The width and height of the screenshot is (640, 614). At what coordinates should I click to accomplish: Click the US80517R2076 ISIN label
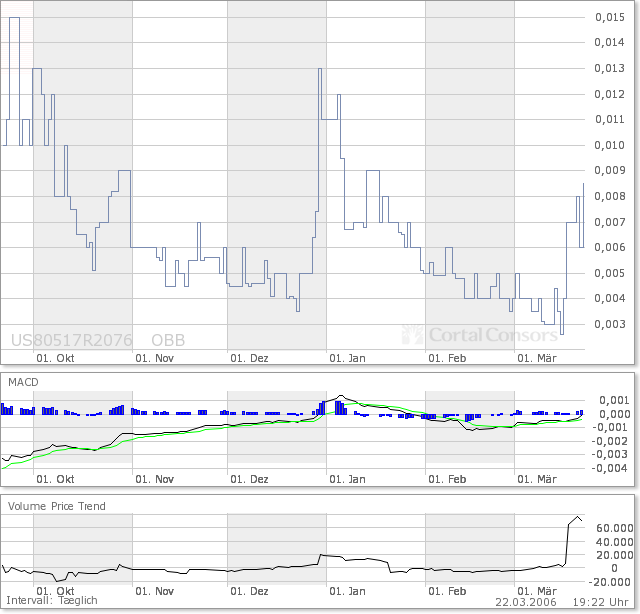[x=71, y=340]
